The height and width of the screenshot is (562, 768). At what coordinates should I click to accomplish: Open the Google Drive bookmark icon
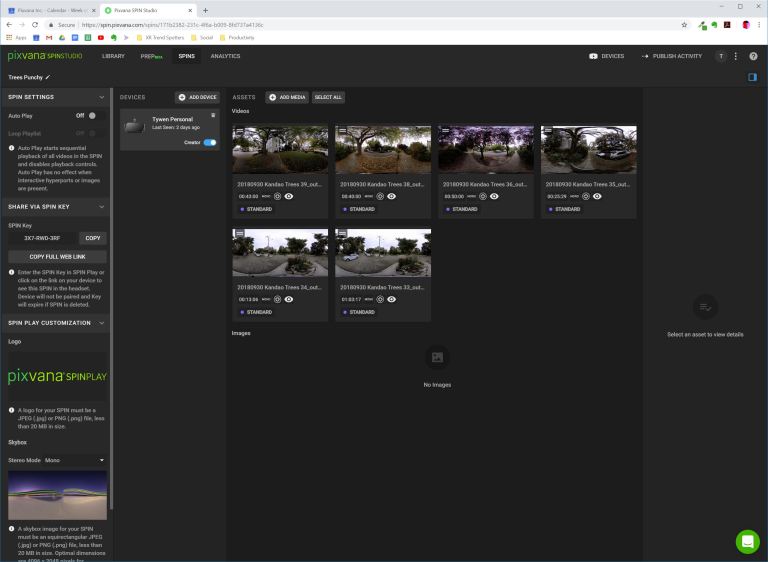(62, 38)
